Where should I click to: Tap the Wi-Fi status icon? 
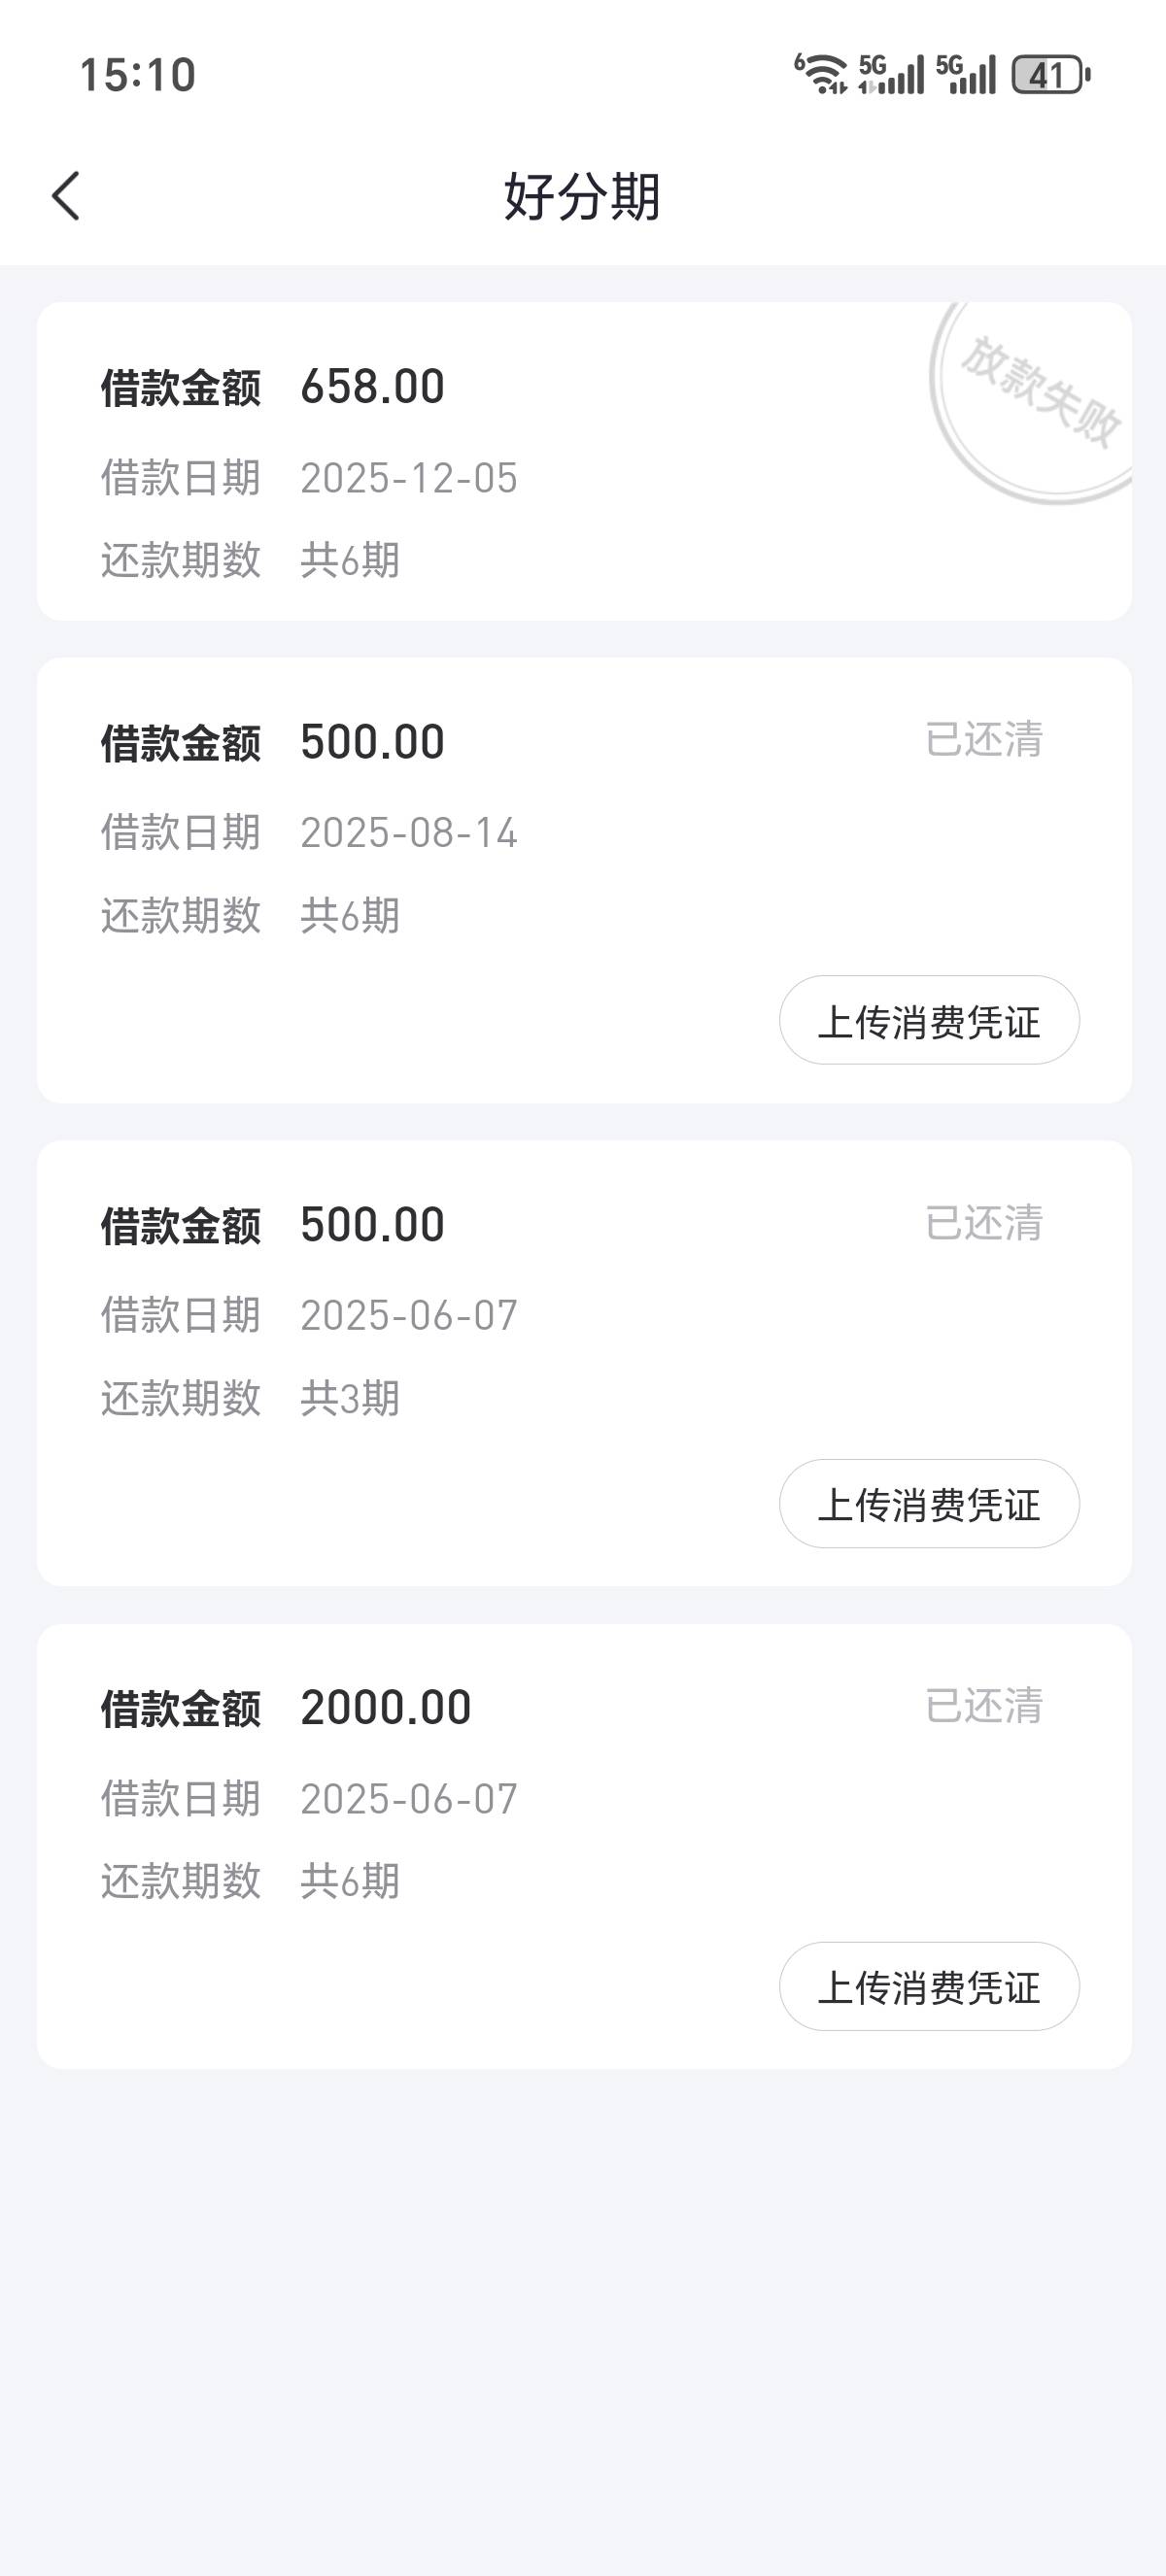pyautogui.click(x=821, y=75)
